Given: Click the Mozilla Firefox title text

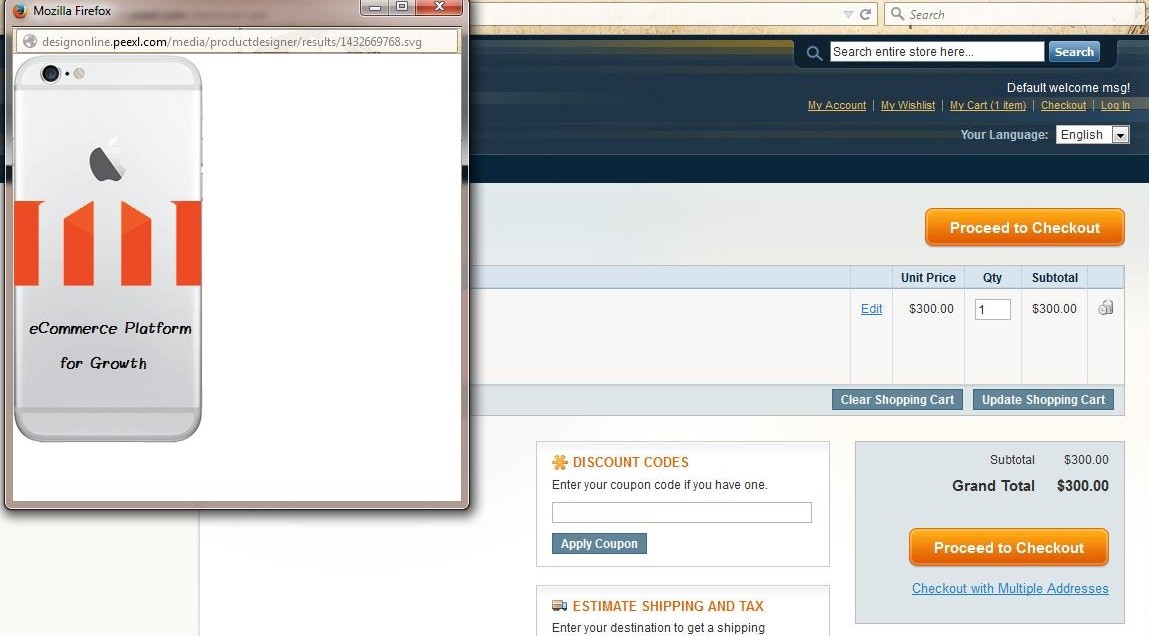Looking at the screenshot, I should [x=72, y=11].
